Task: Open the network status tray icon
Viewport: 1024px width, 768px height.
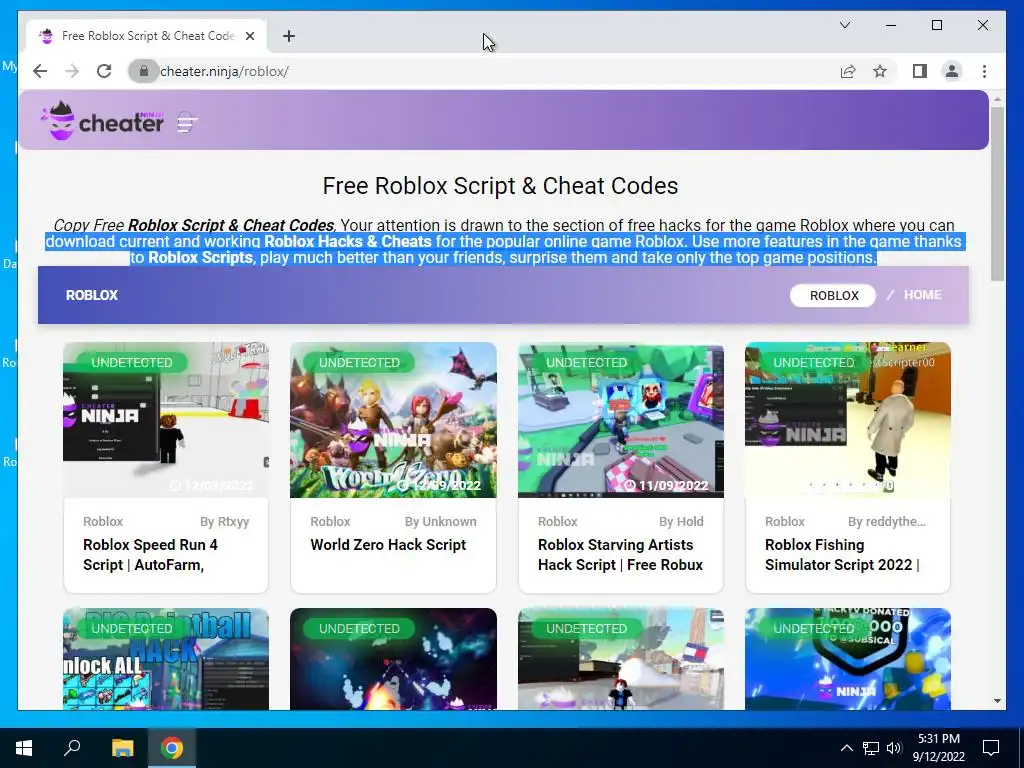Action: point(871,748)
